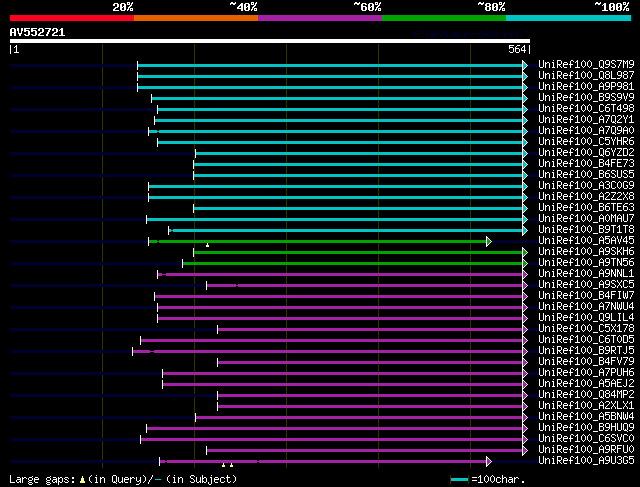Open the UniRef100_A9P981 hit label

[586, 87]
